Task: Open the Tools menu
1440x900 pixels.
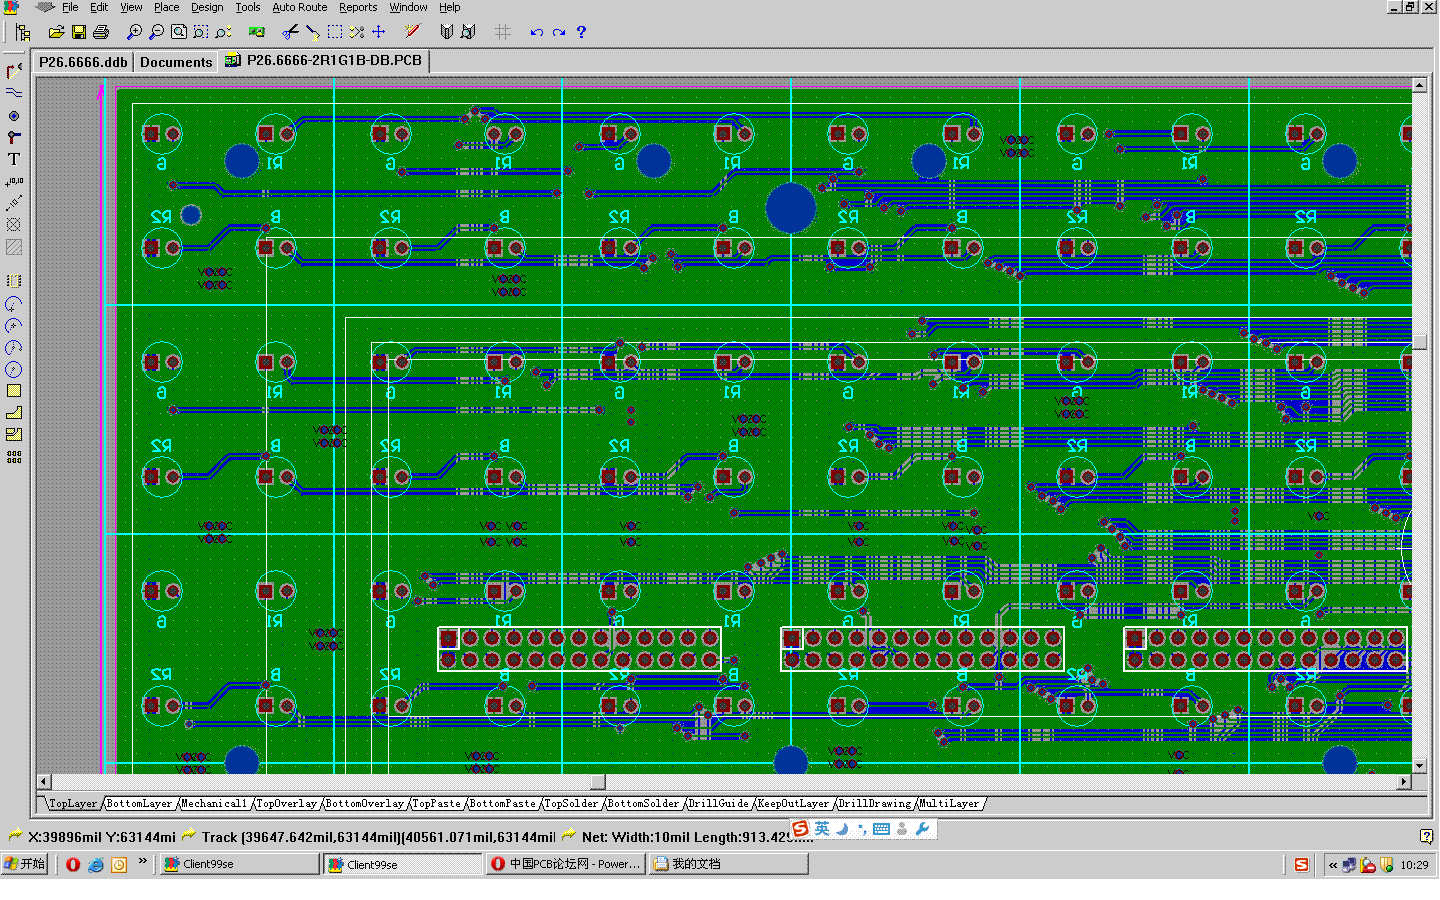Action: click(248, 7)
